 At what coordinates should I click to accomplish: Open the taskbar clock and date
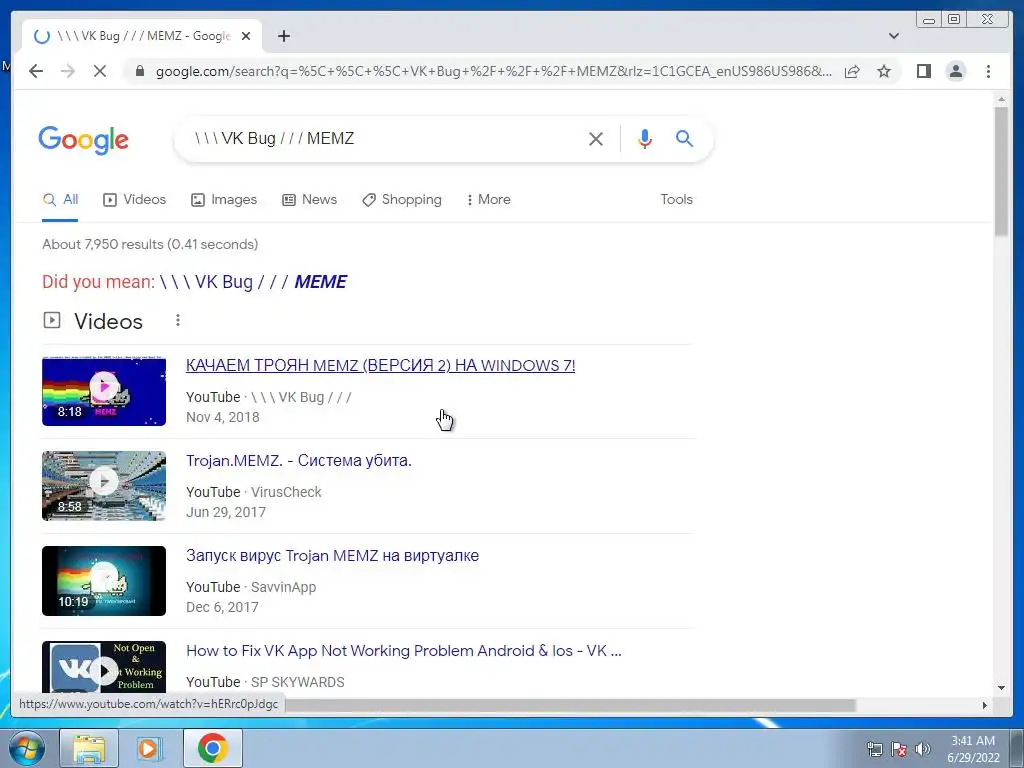click(973, 749)
